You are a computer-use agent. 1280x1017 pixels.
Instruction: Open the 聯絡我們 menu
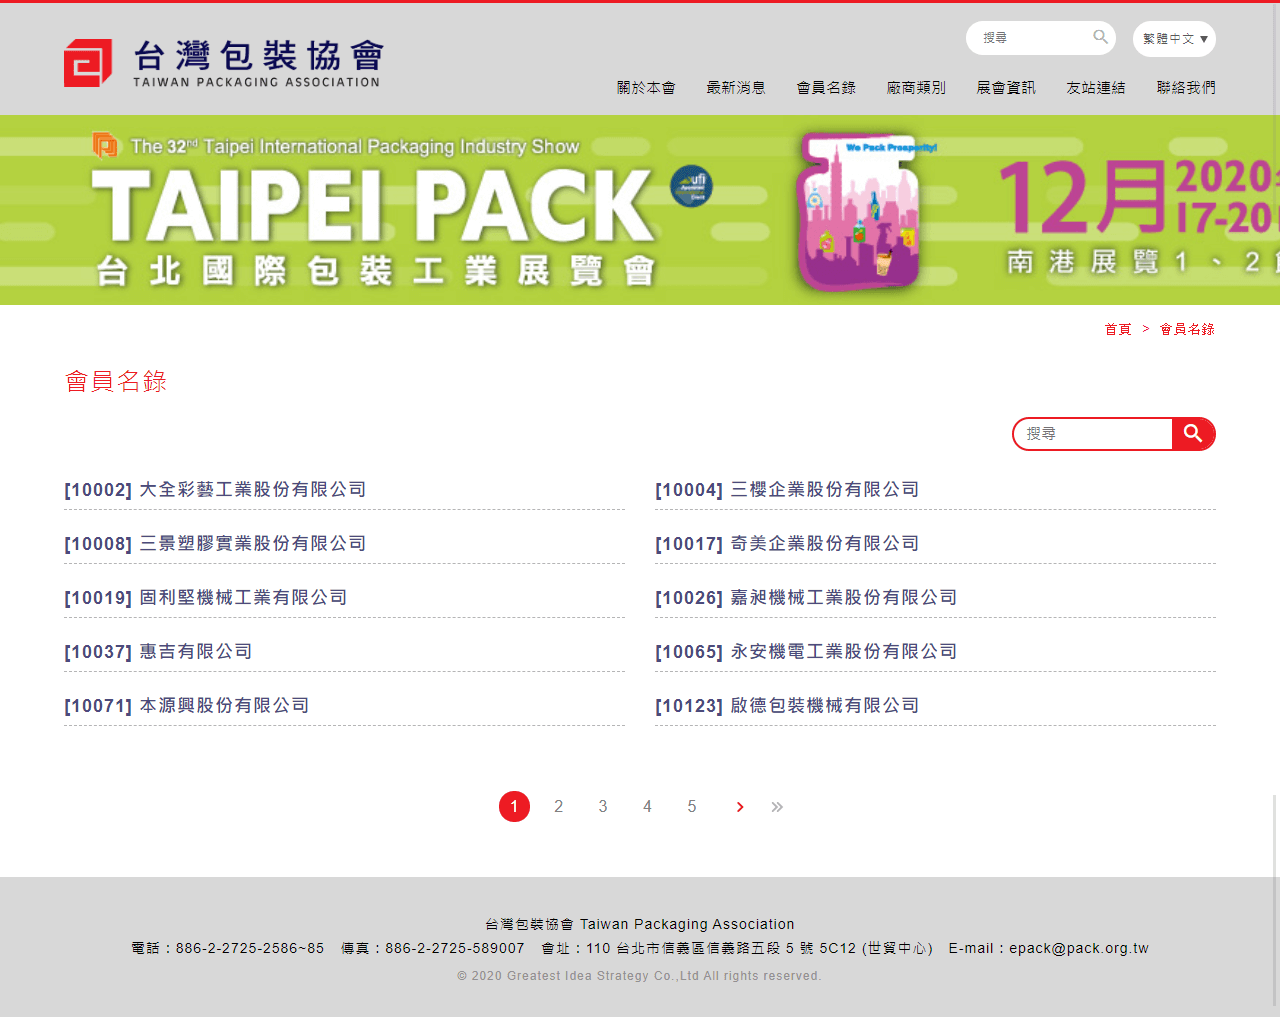click(1186, 88)
